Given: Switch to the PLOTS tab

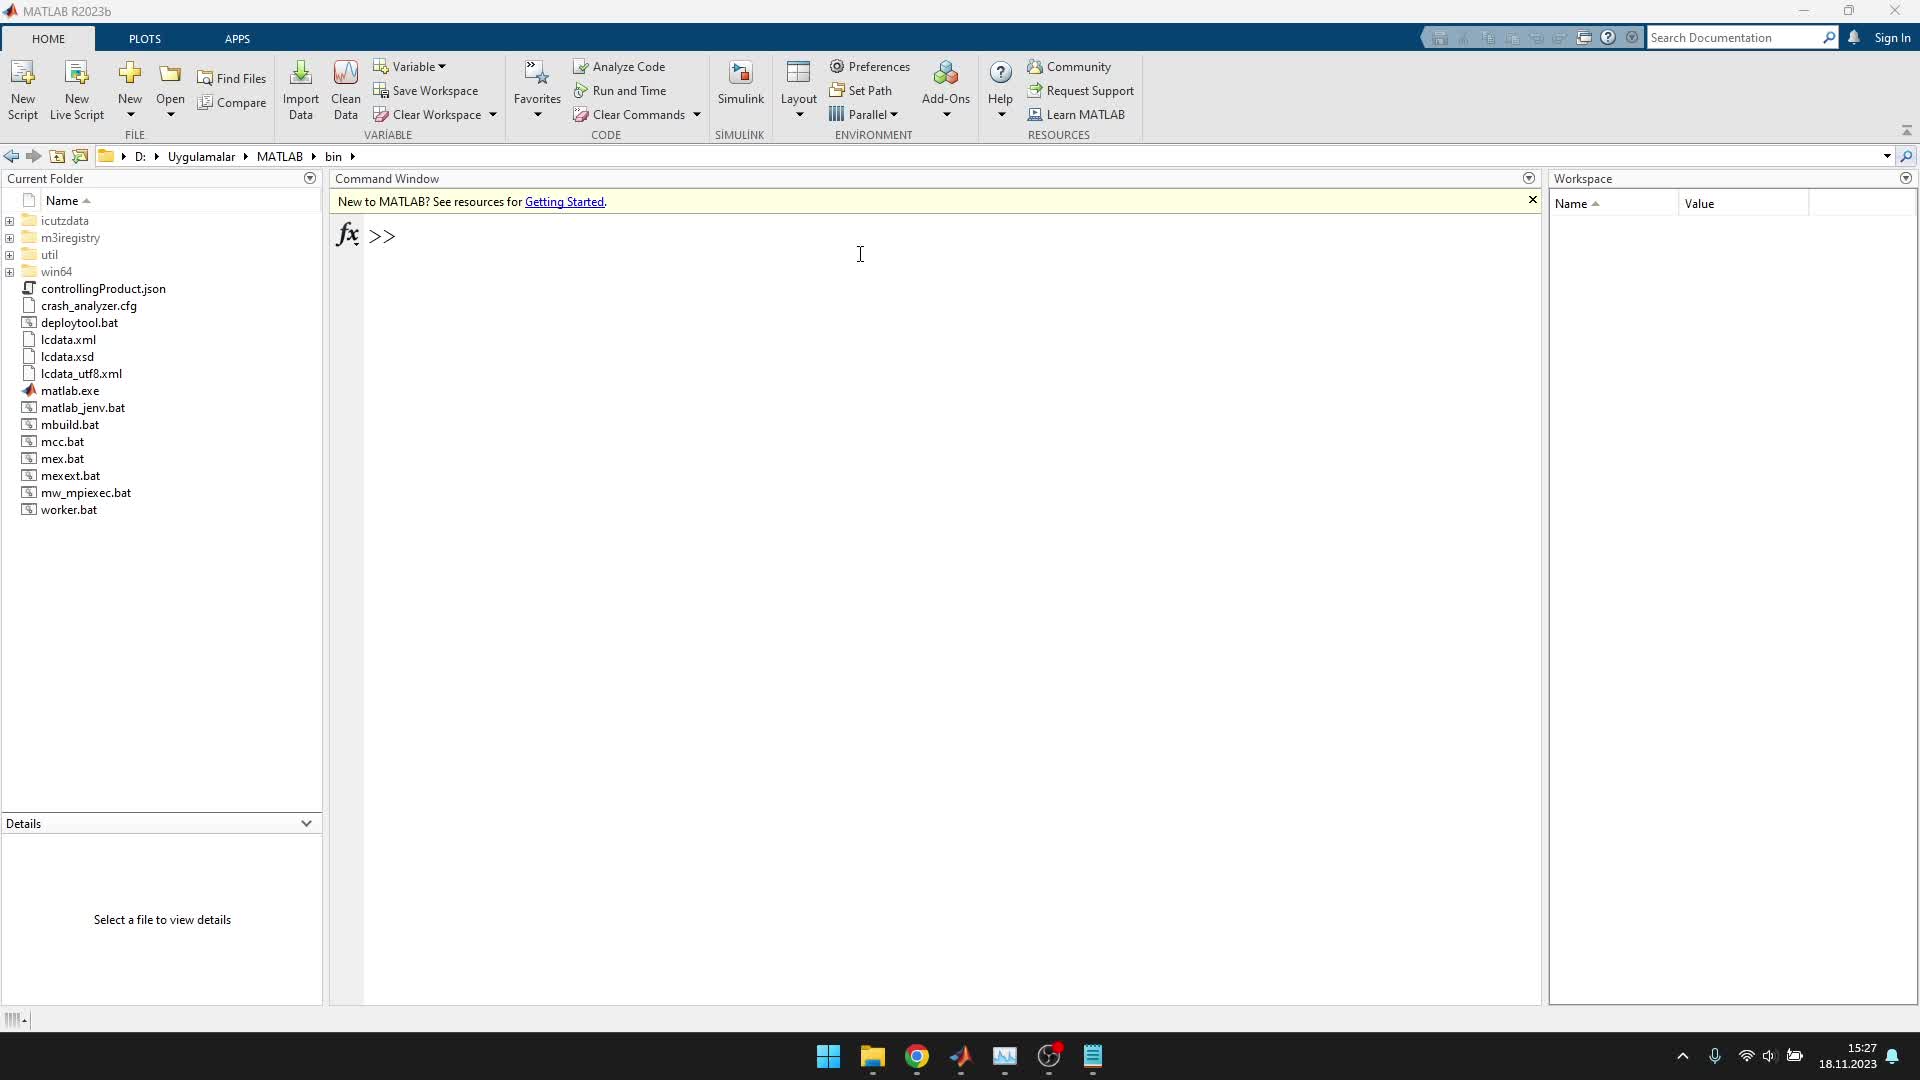Looking at the screenshot, I should coord(145,38).
